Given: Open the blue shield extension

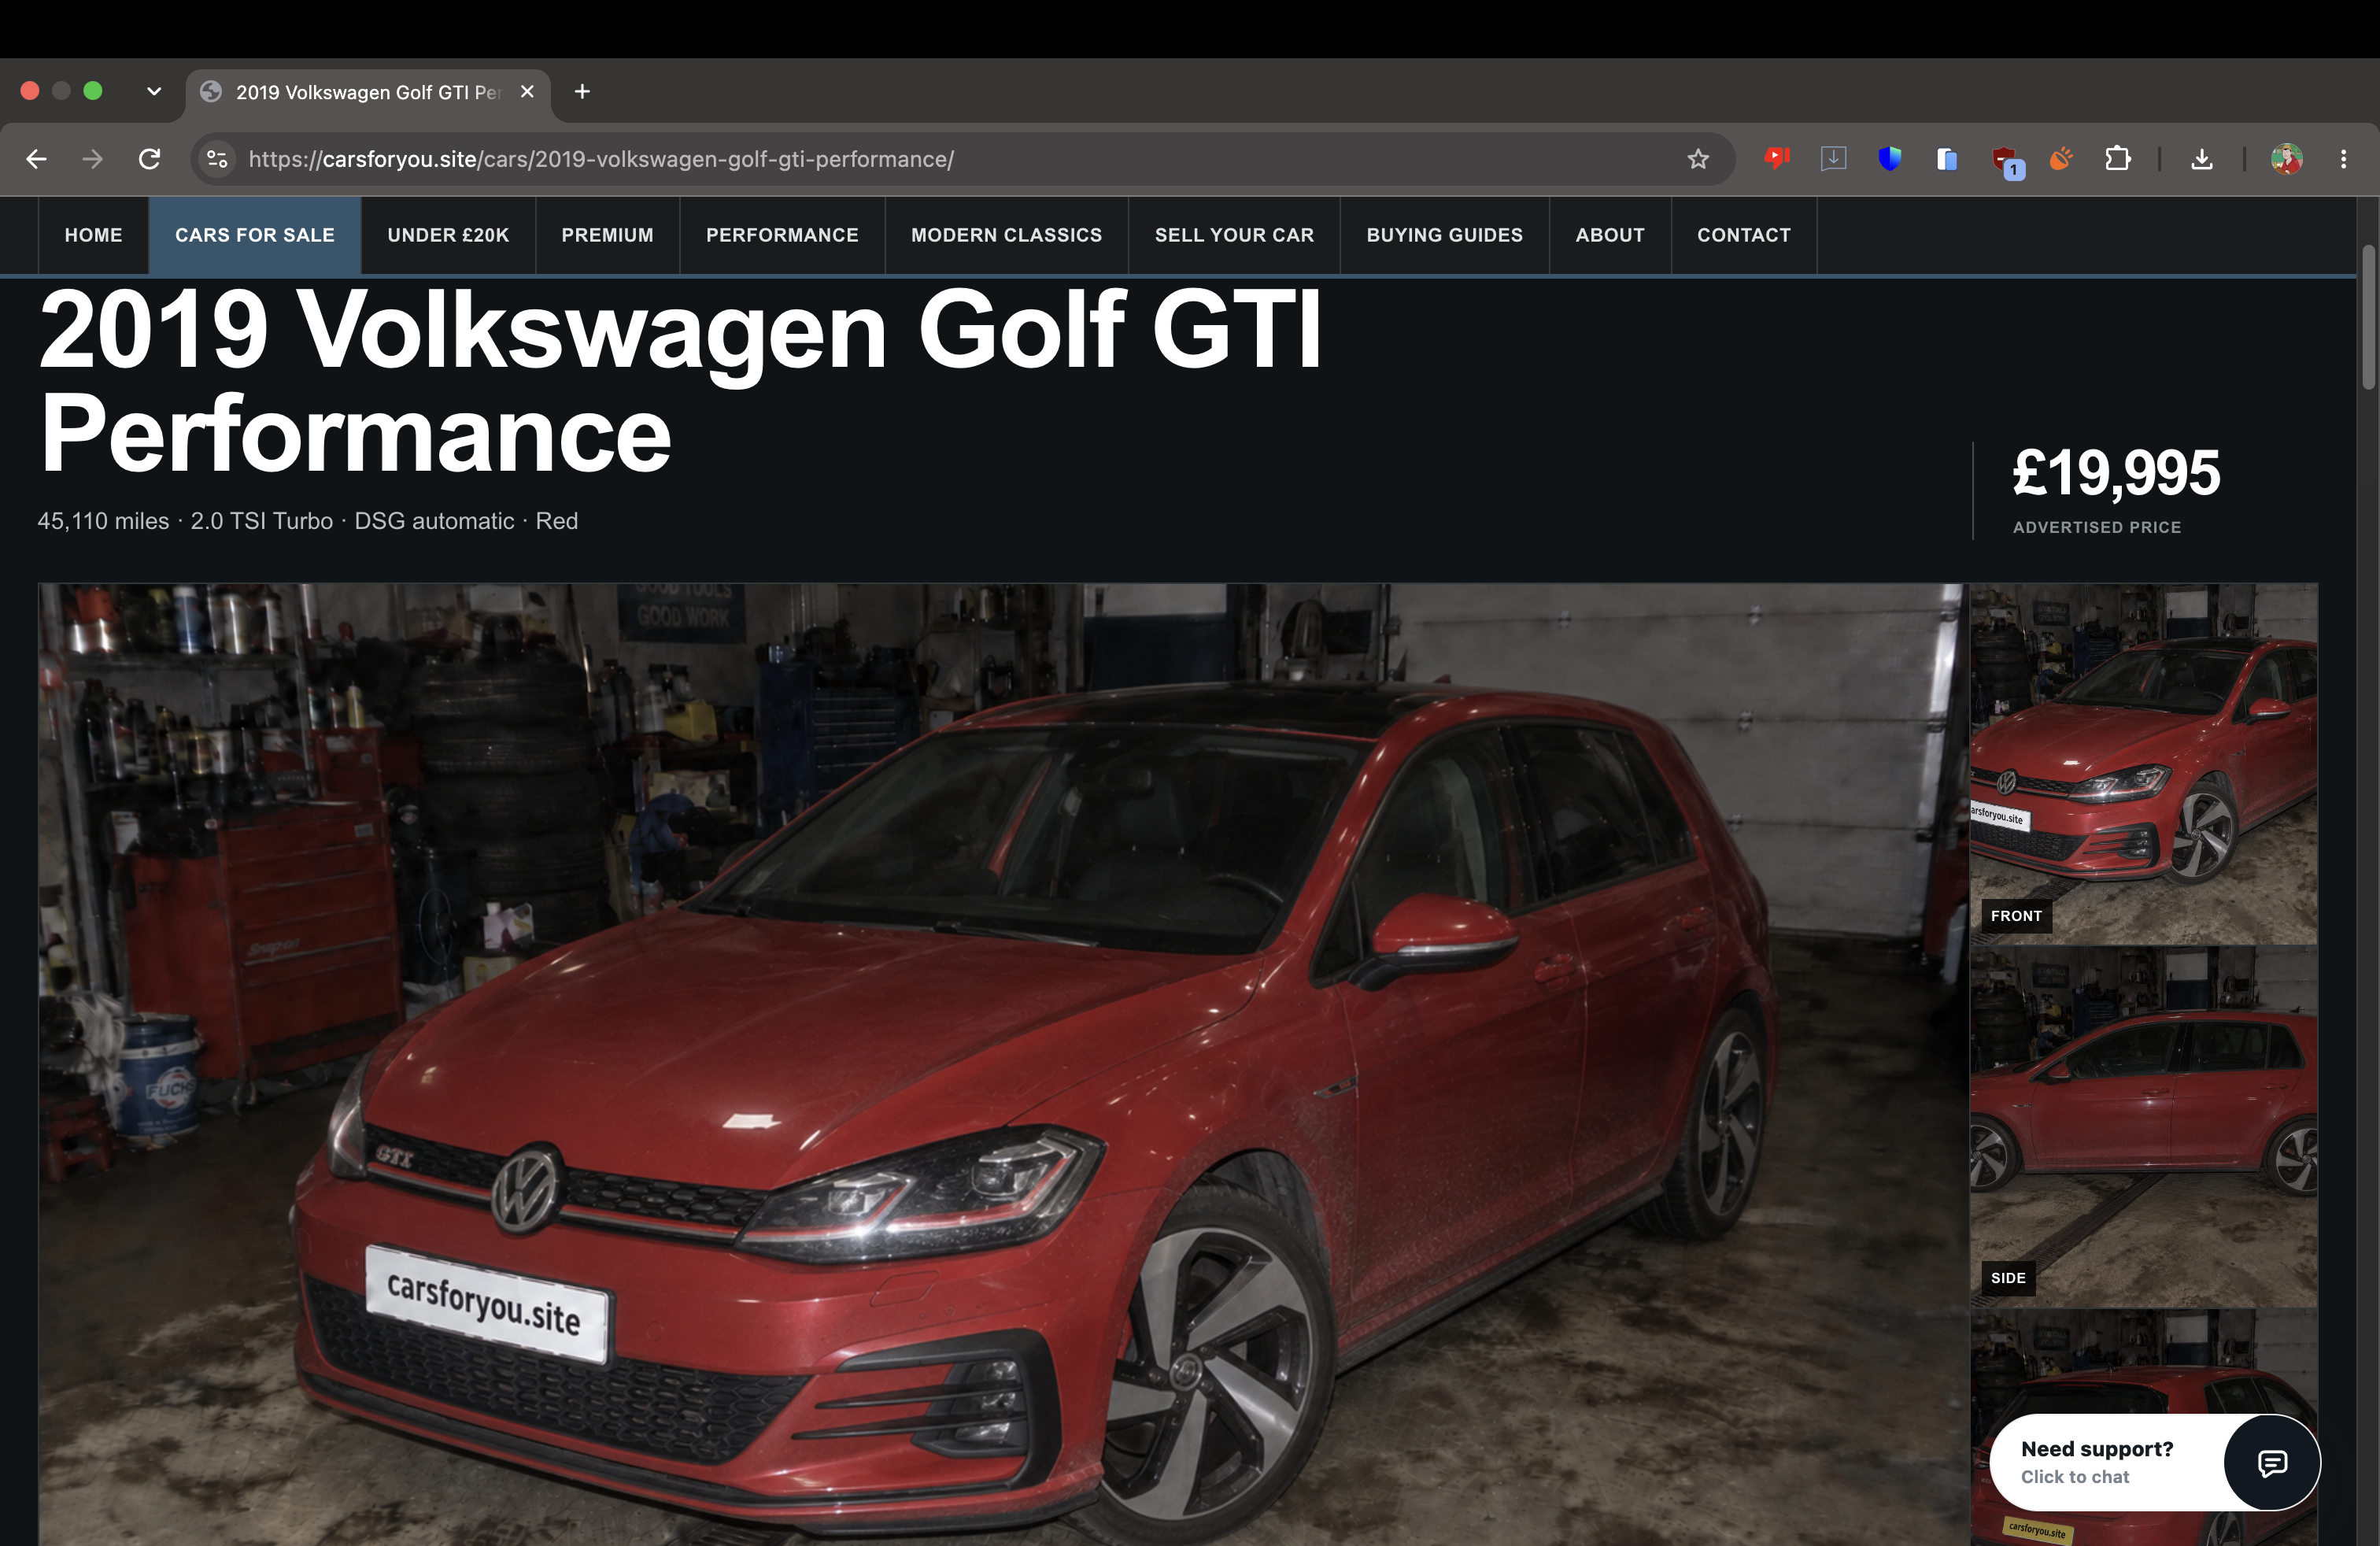Looking at the screenshot, I should (1889, 158).
